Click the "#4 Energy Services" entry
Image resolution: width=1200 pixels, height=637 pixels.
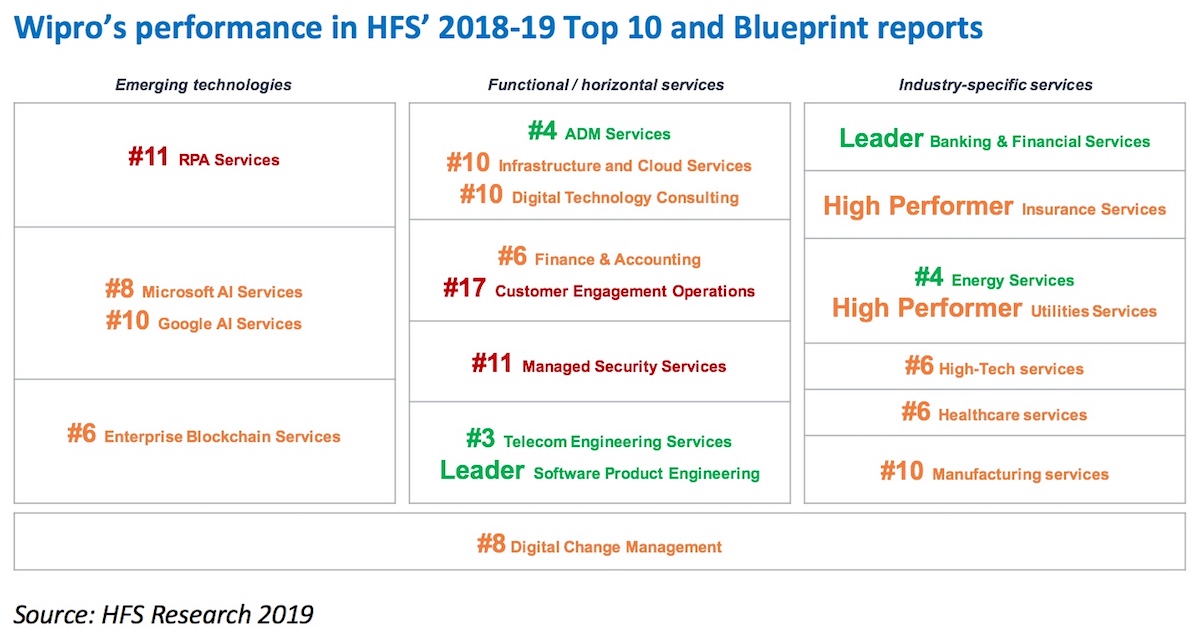pos(994,279)
